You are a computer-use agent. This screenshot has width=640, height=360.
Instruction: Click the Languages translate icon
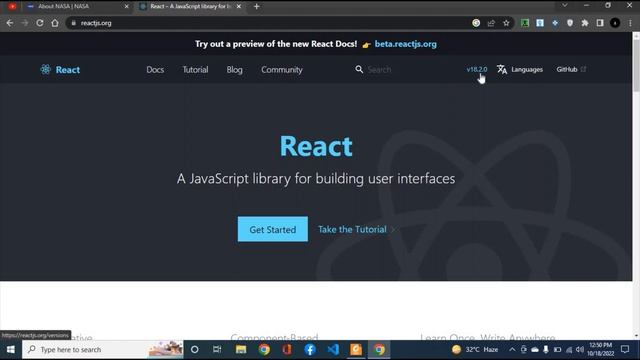coord(502,69)
